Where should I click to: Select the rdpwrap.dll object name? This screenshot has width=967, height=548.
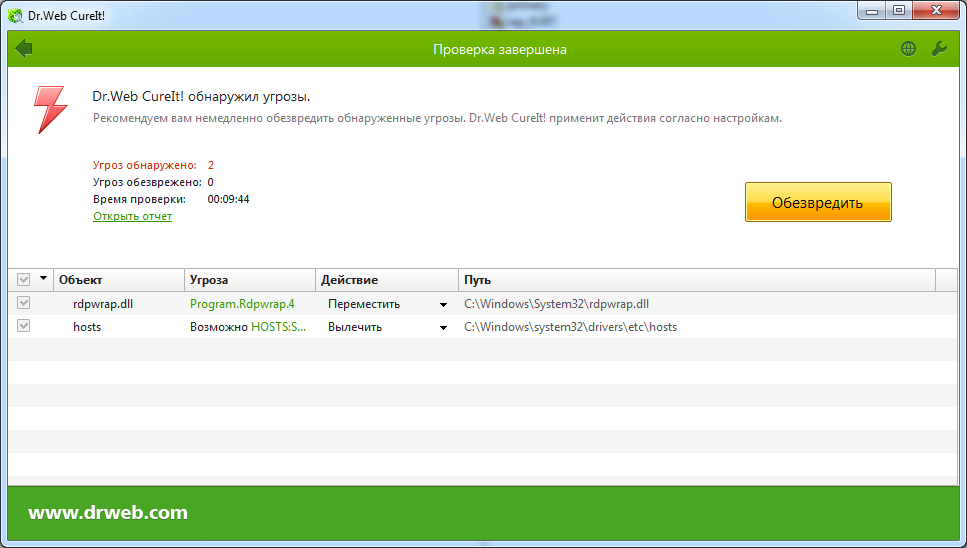[x=103, y=304]
